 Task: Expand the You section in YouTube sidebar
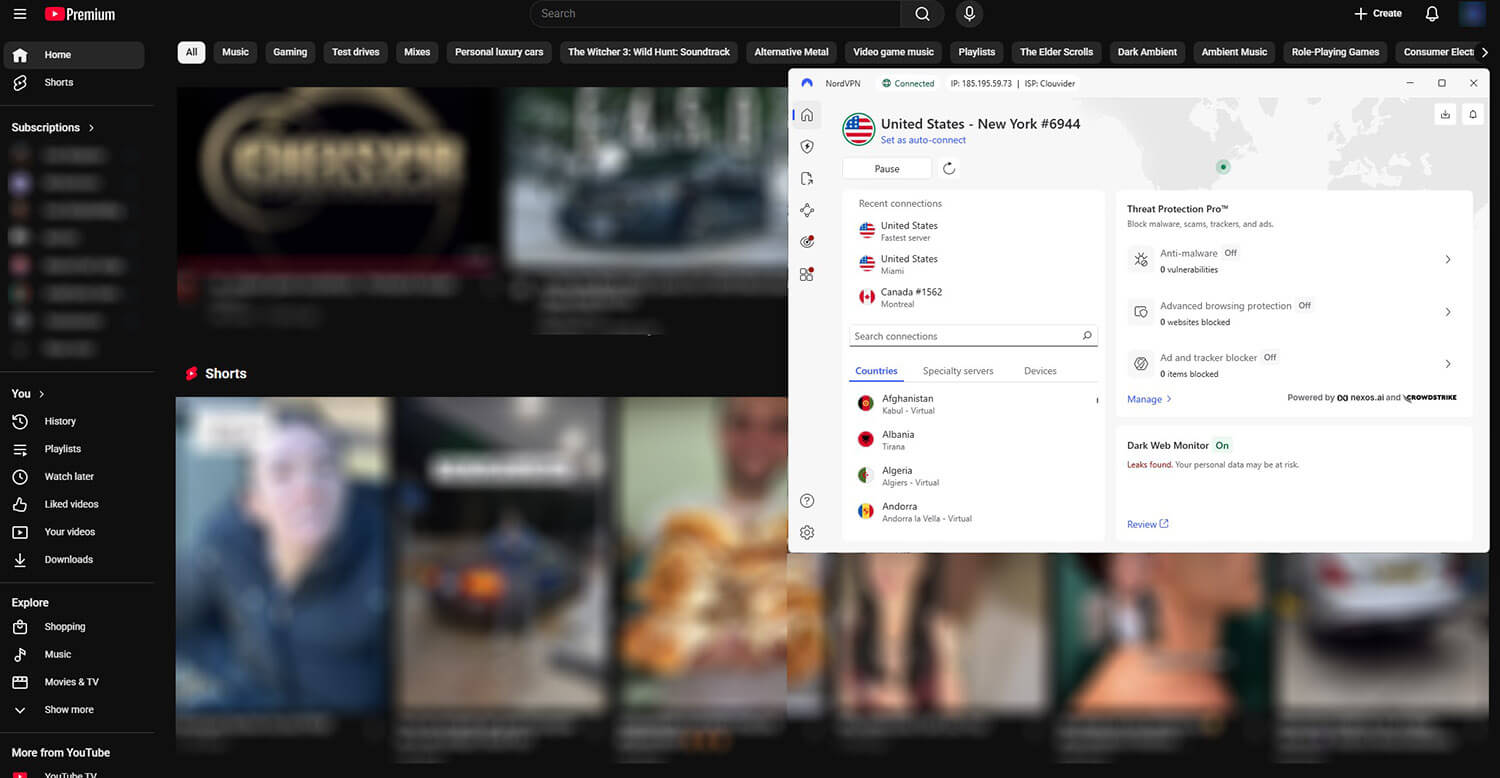28,394
